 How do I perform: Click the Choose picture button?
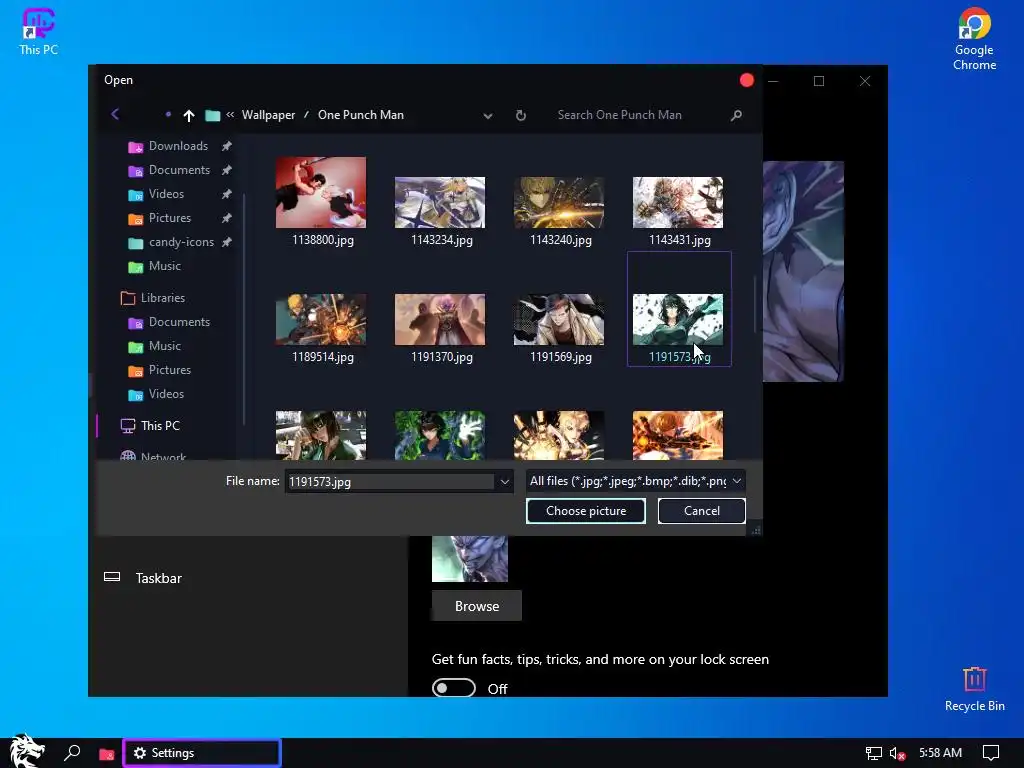click(586, 511)
